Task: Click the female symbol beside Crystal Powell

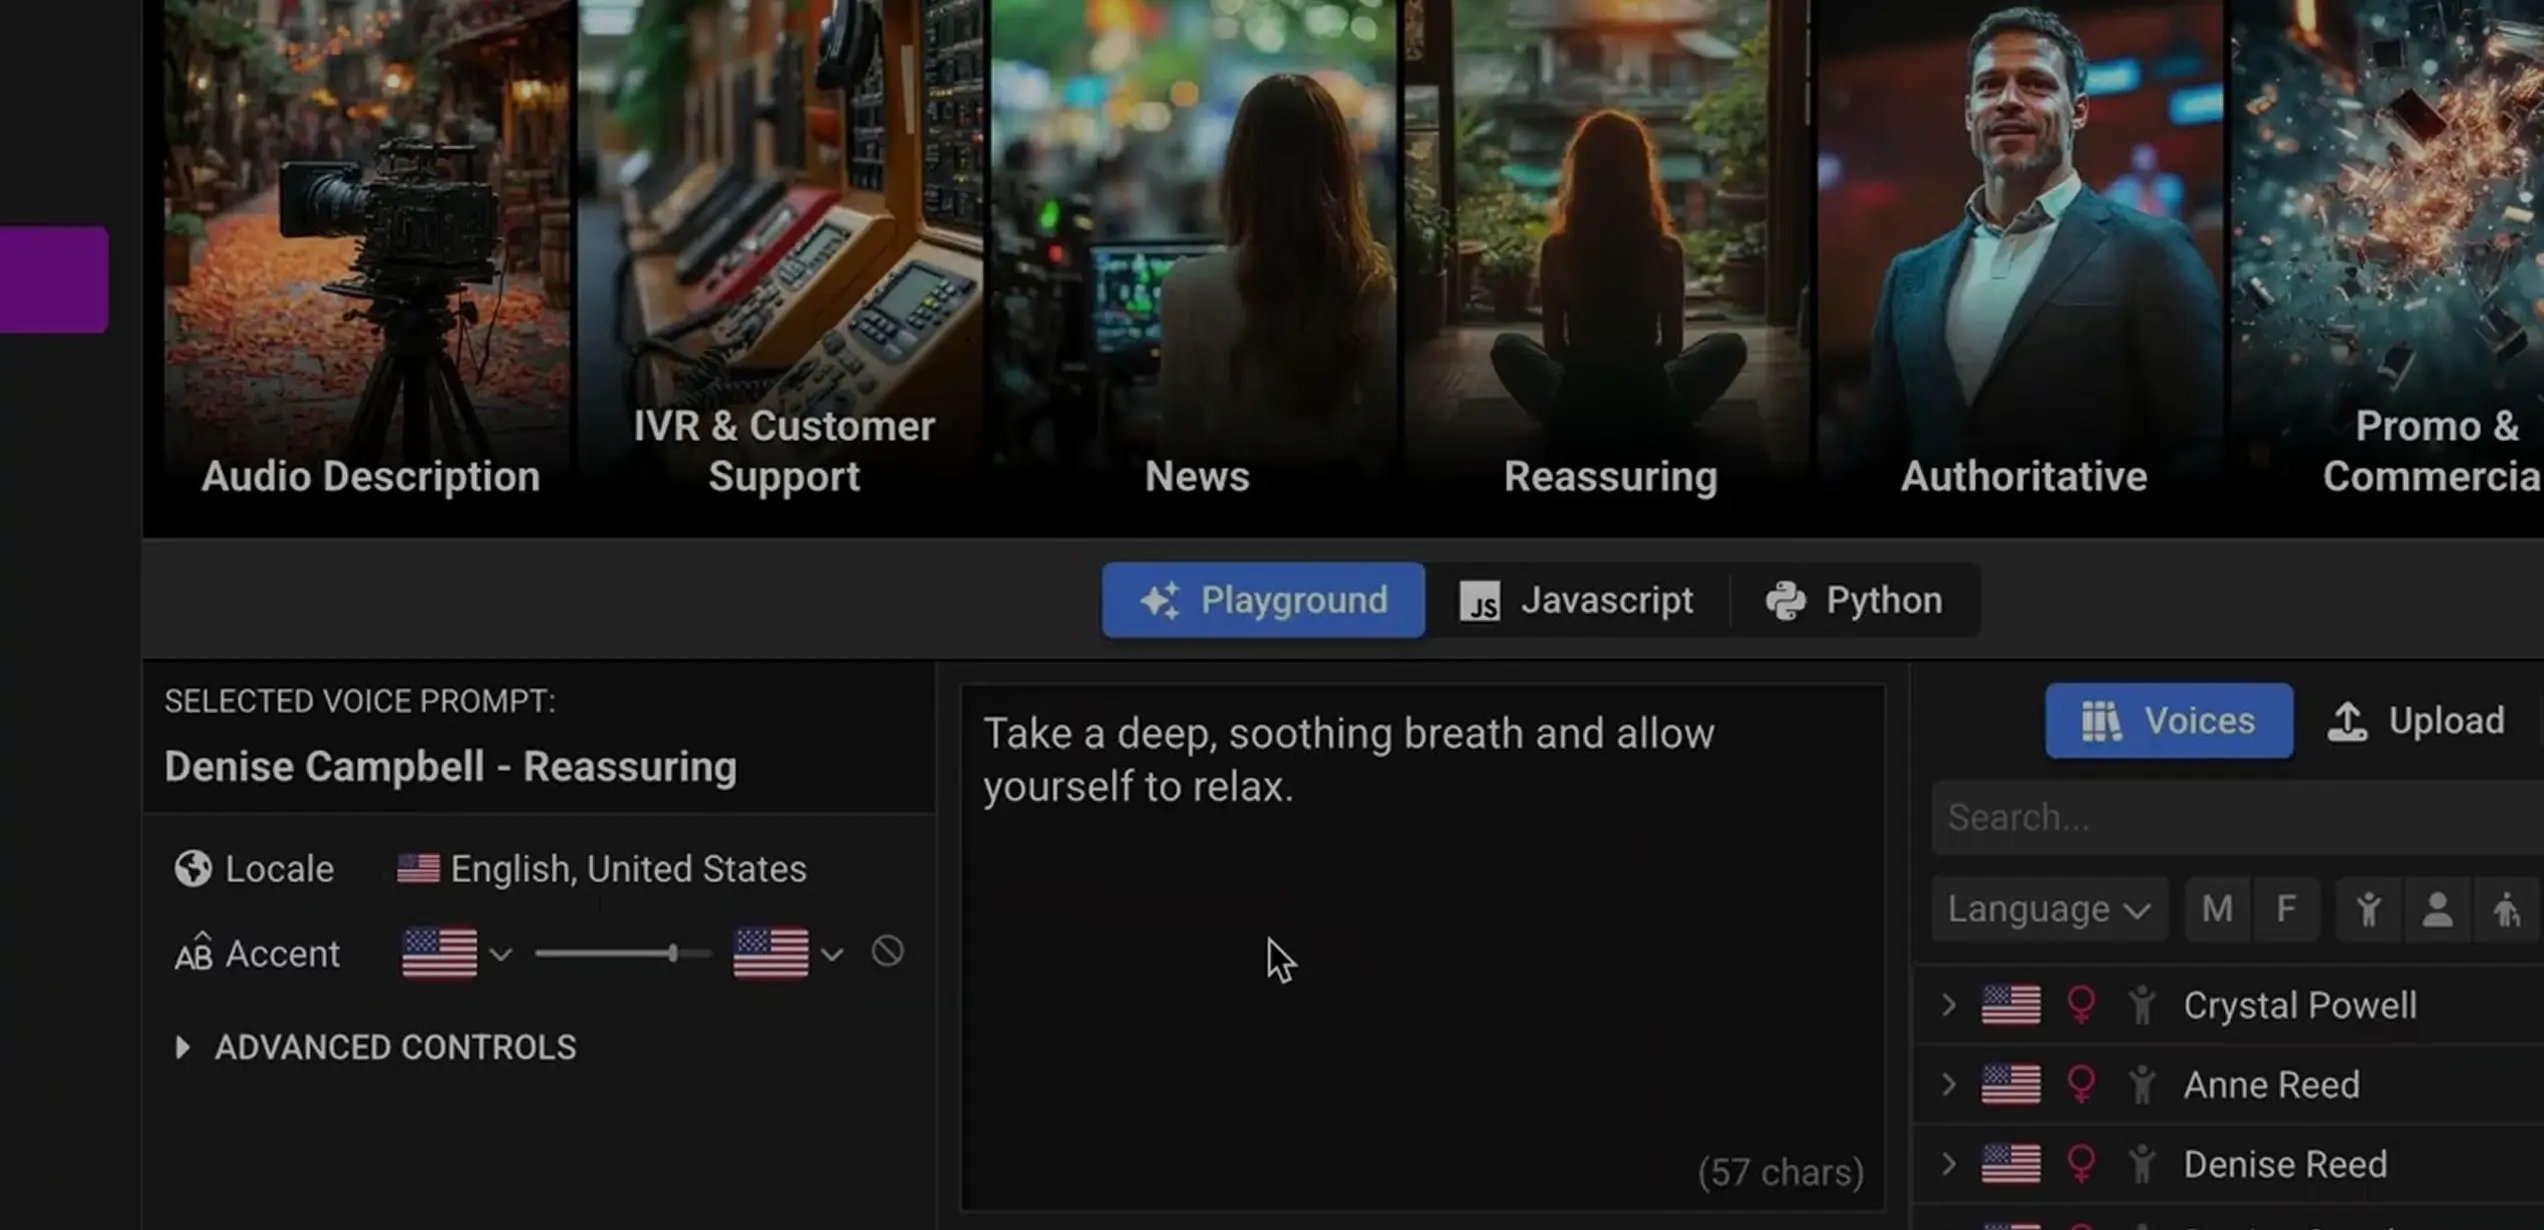Action: tap(2081, 1005)
